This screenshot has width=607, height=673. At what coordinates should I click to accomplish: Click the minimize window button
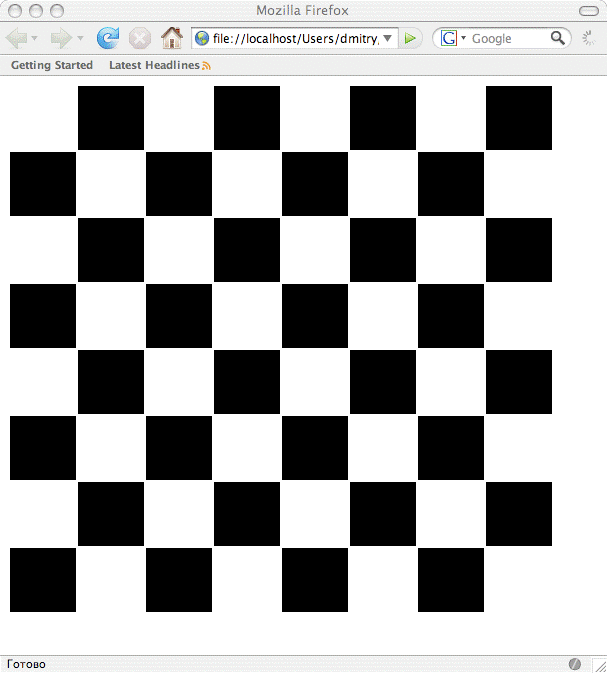click(x=36, y=11)
